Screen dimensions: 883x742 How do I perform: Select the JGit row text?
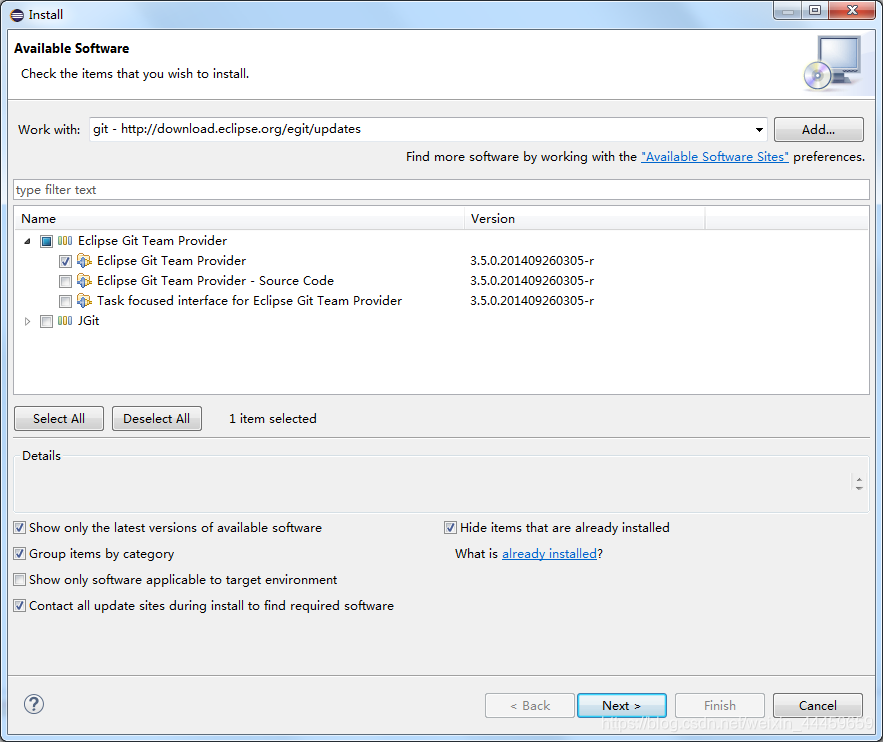88,321
